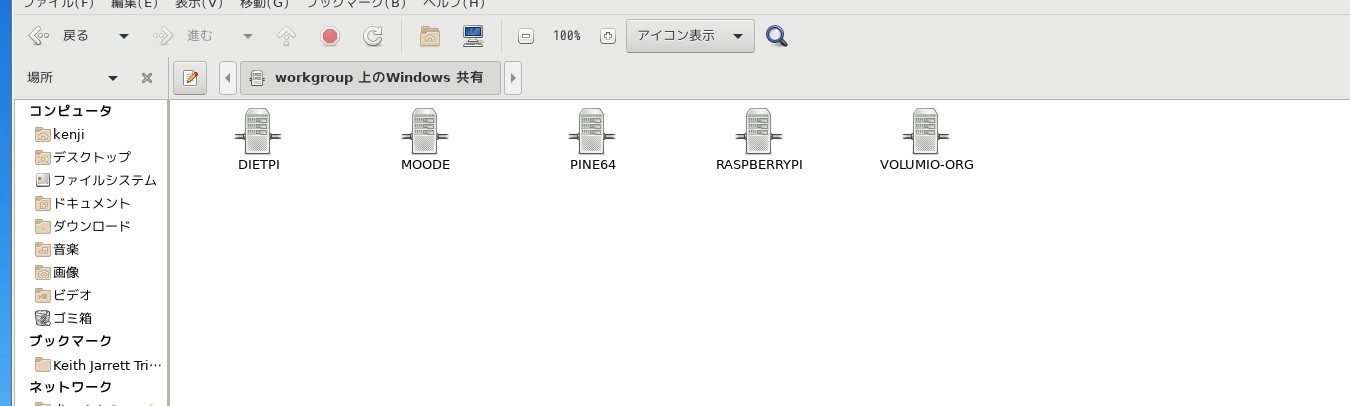Click the zoom in plus icon
The width and height of the screenshot is (1350, 406).
(x=607, y=37)
